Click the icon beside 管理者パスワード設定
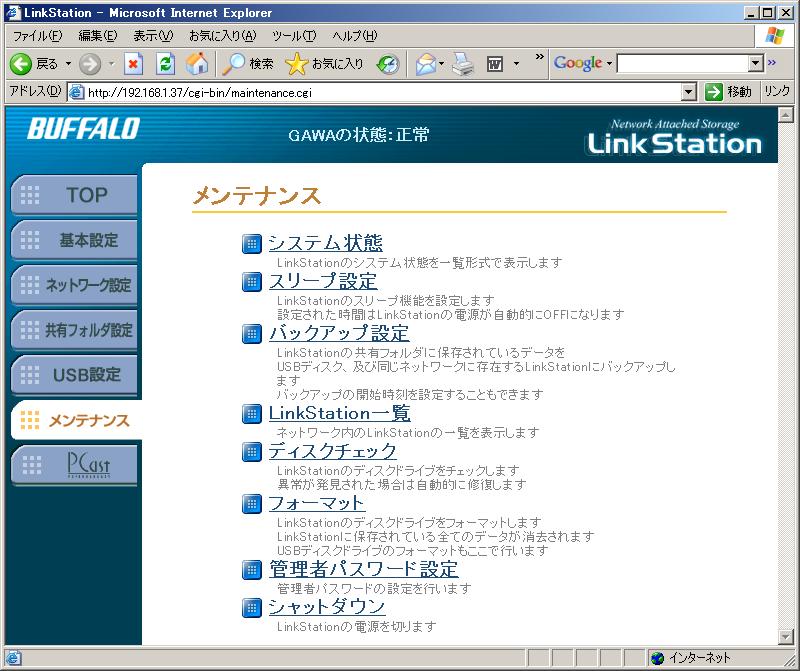Image resolution: width=800 pixels, height=671 pixels. click(x=252, y=569)
